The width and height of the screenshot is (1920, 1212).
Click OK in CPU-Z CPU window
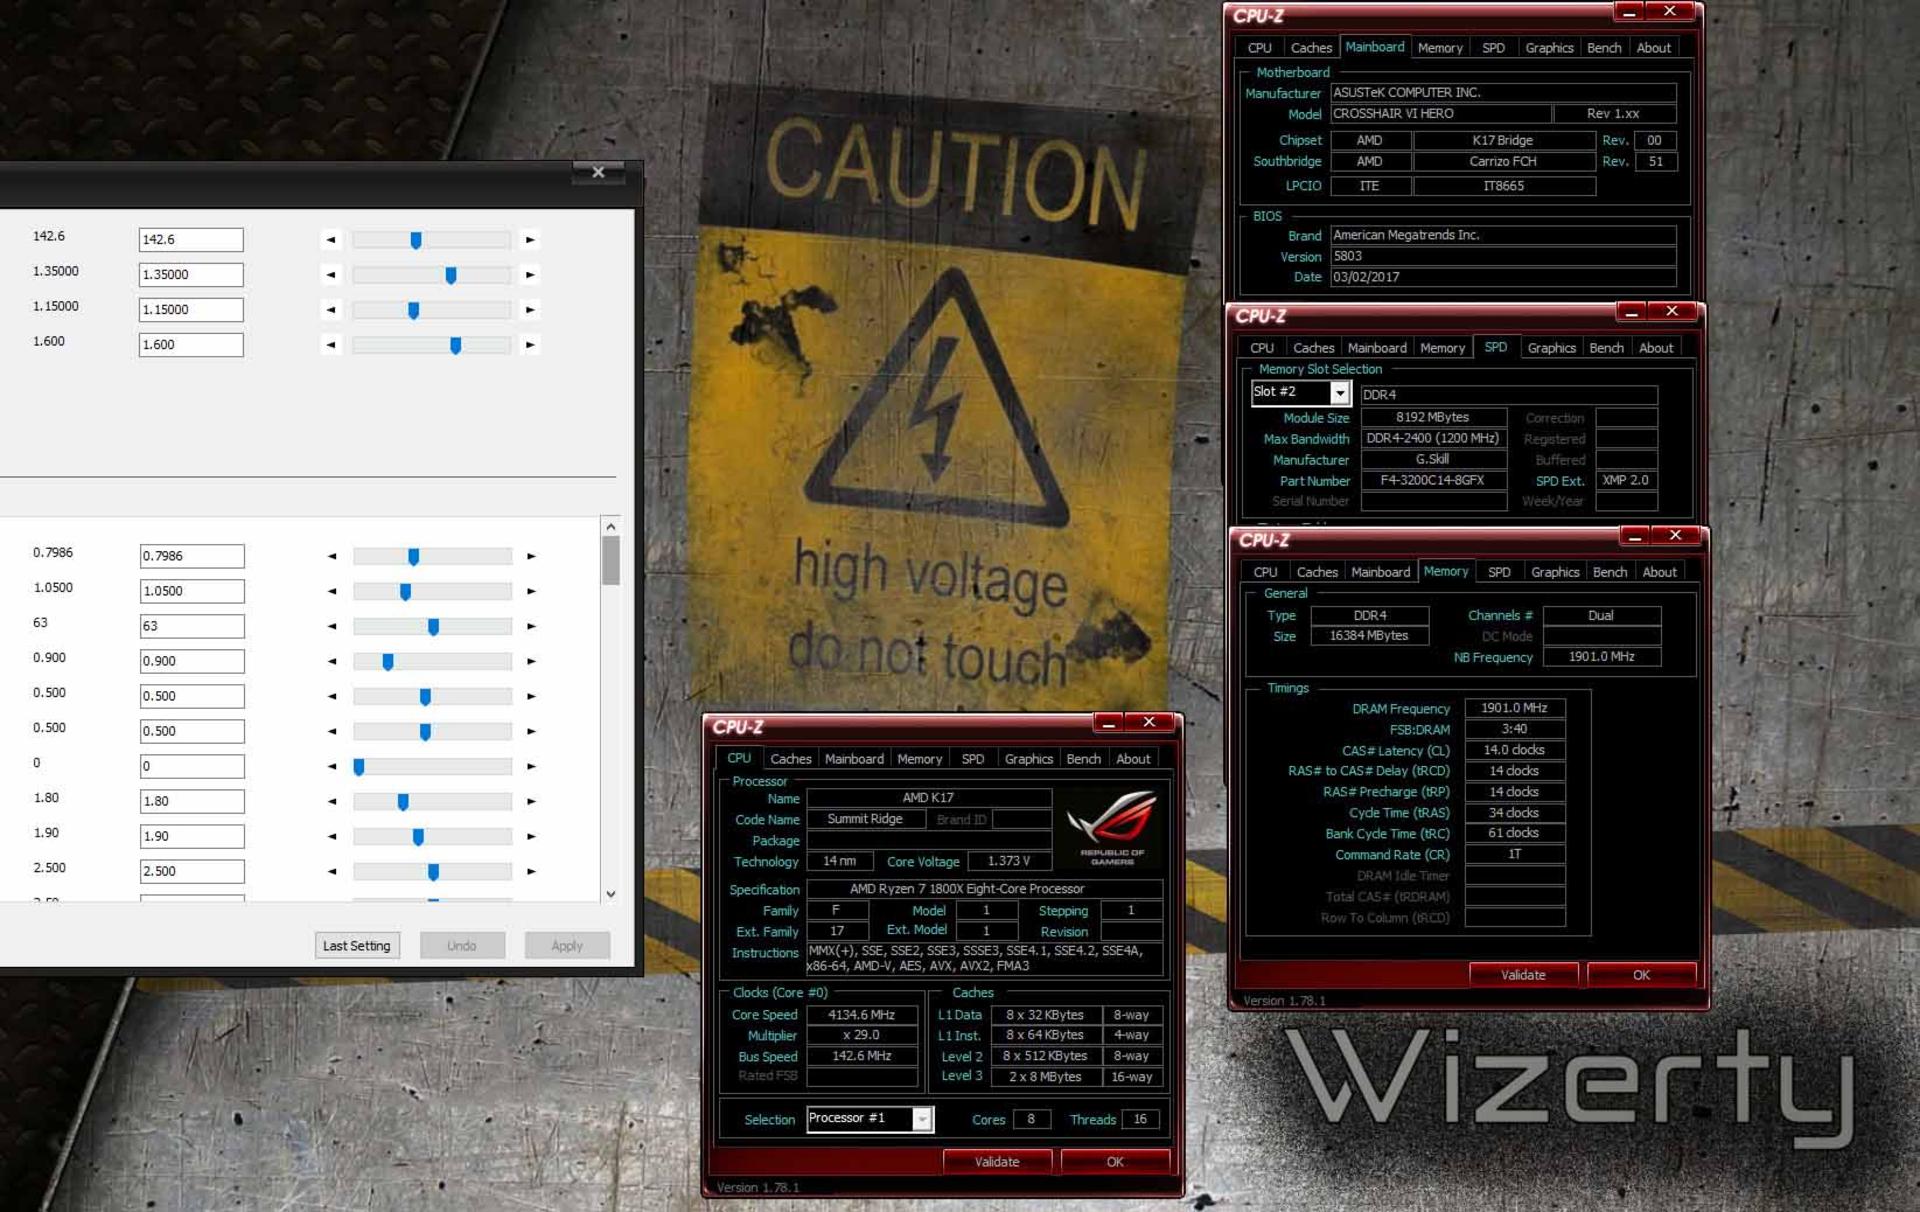click(1115, 1161)
